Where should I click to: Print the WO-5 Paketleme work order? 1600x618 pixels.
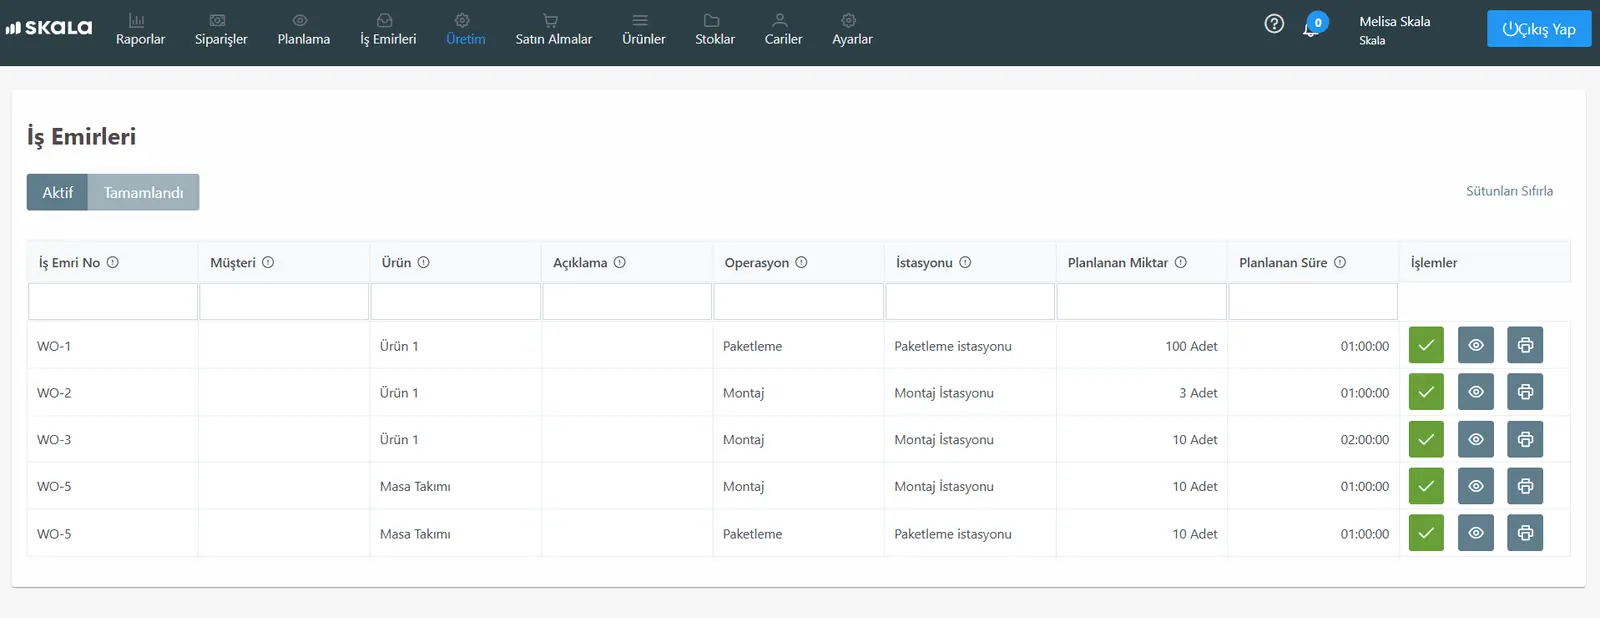point(1525,533)
